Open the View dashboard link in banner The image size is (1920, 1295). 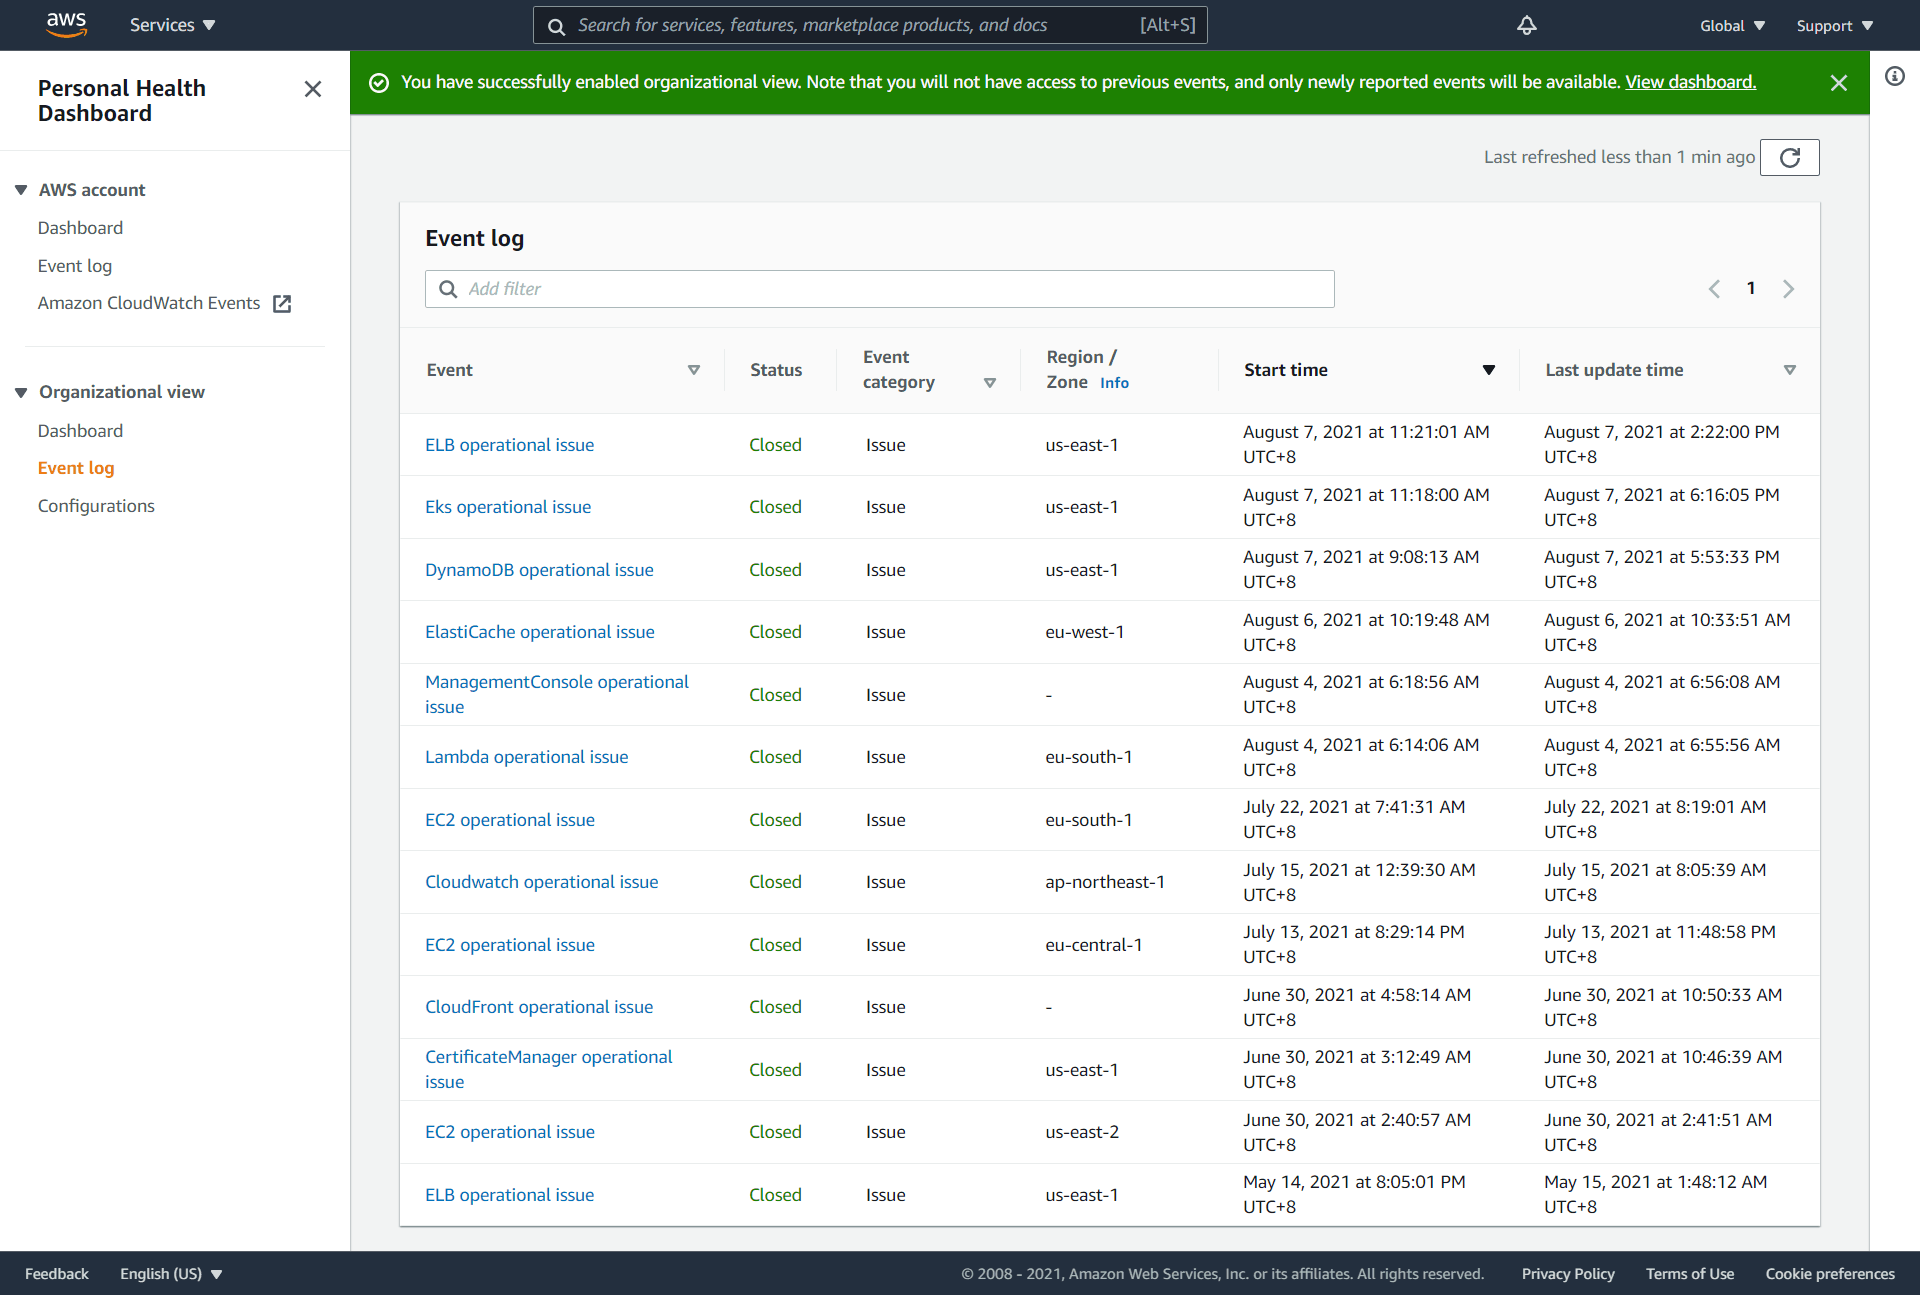(1690, 82)
